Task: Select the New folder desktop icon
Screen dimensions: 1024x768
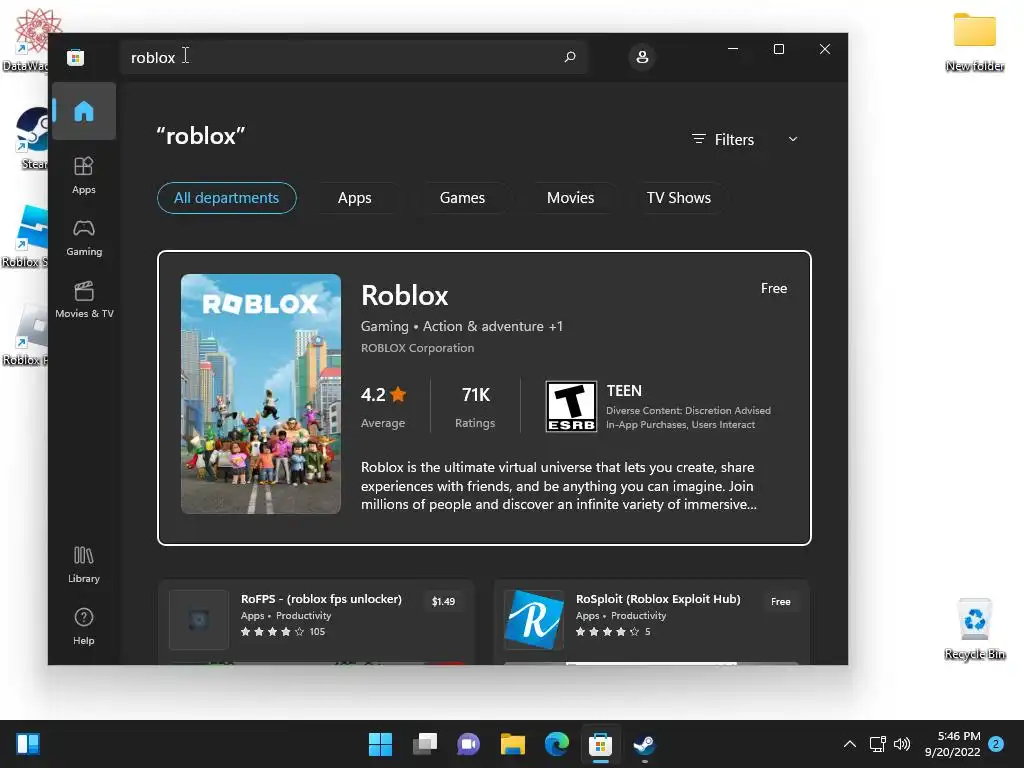Action: pyautogui.click(x=974, y=41)
